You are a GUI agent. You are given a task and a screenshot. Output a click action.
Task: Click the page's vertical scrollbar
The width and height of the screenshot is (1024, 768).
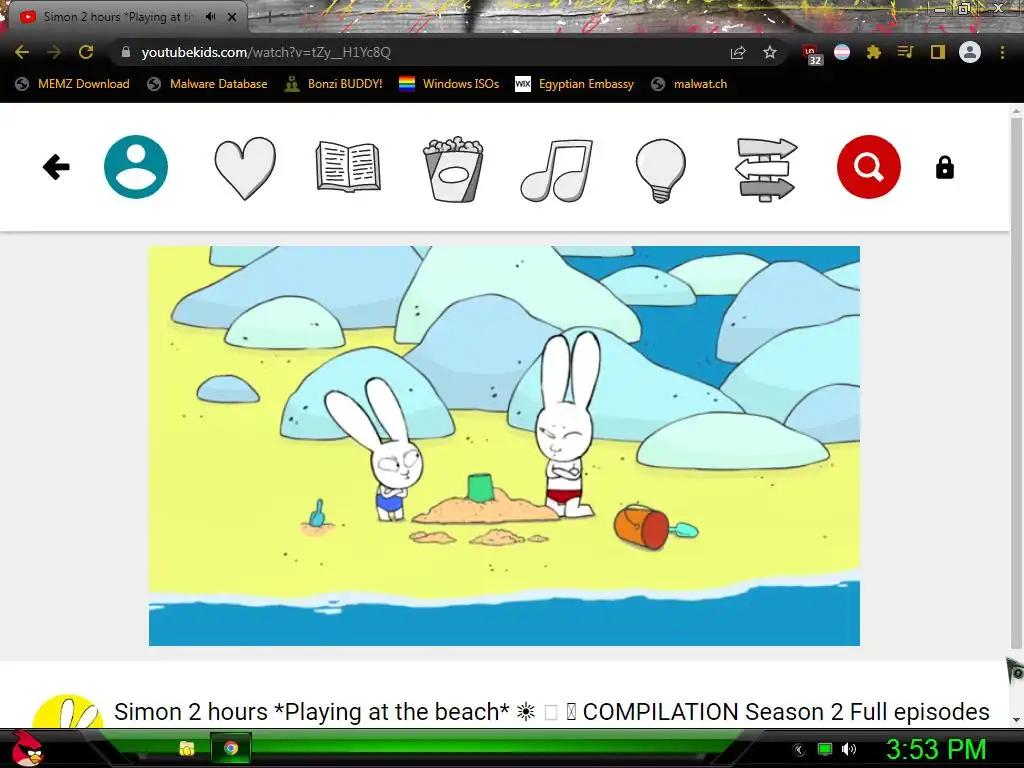point(1016,385)
